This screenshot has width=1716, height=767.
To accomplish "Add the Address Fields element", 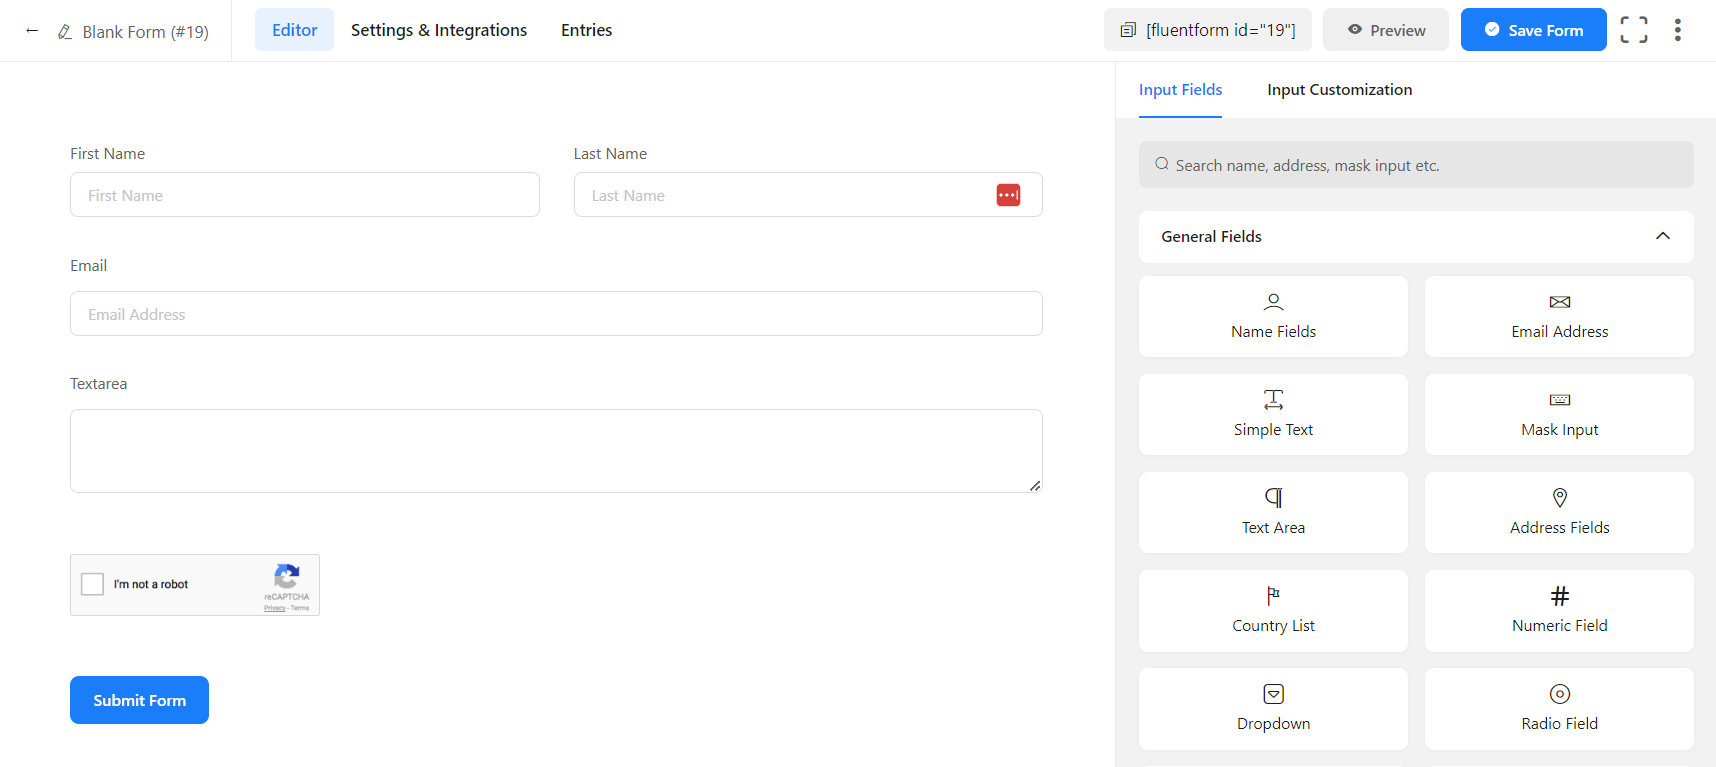I will click(1558, 512).
